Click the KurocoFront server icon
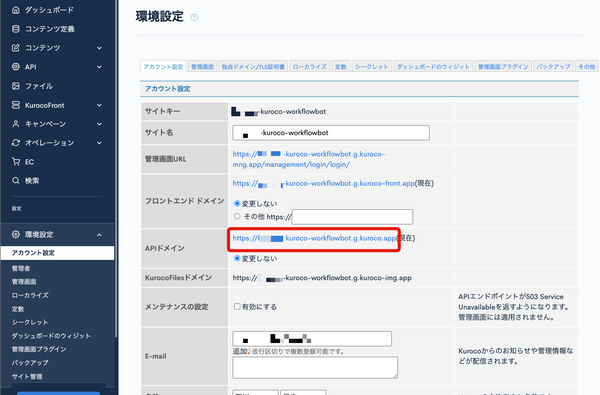Image resolution: width=600 pixels, height=395 pixels. (x=16, y=105)
